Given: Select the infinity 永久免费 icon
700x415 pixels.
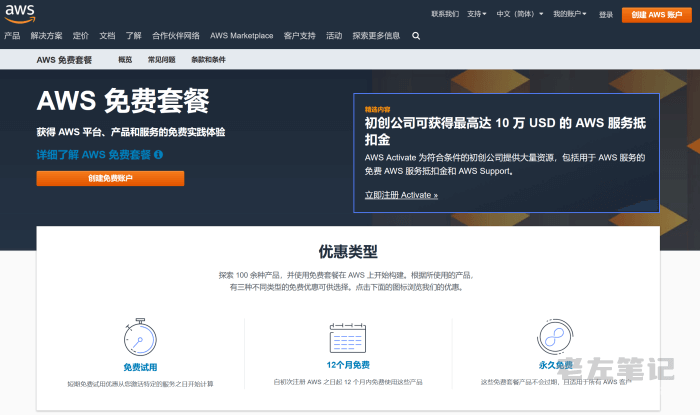Looking at the screenshot, I should [x=555, y=336].
